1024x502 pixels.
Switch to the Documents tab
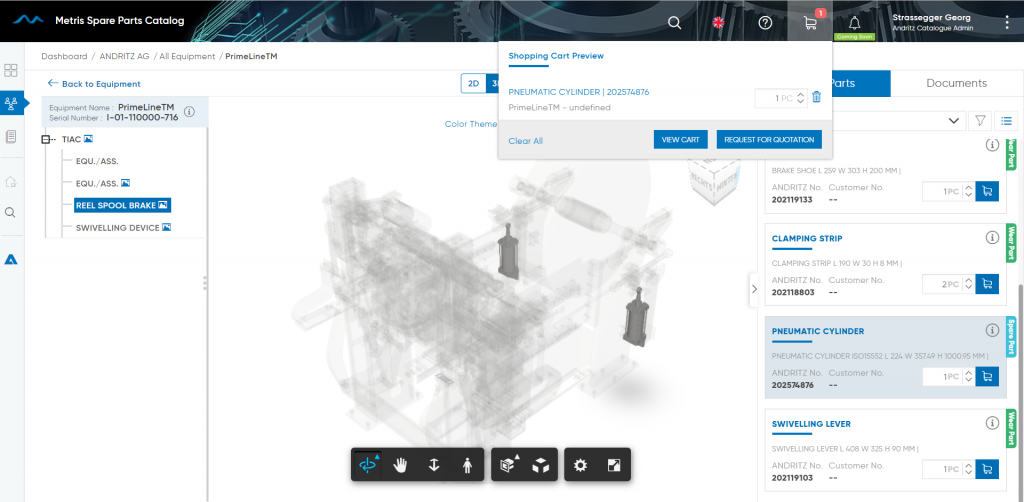957,83
